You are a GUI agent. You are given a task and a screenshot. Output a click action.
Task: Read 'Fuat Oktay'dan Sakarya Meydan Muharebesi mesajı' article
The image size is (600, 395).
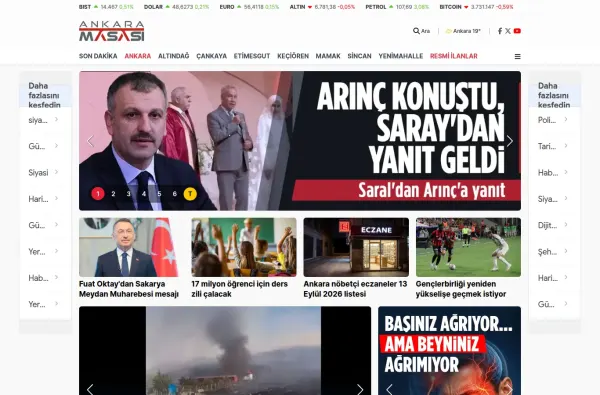click(x=129, y=289)
